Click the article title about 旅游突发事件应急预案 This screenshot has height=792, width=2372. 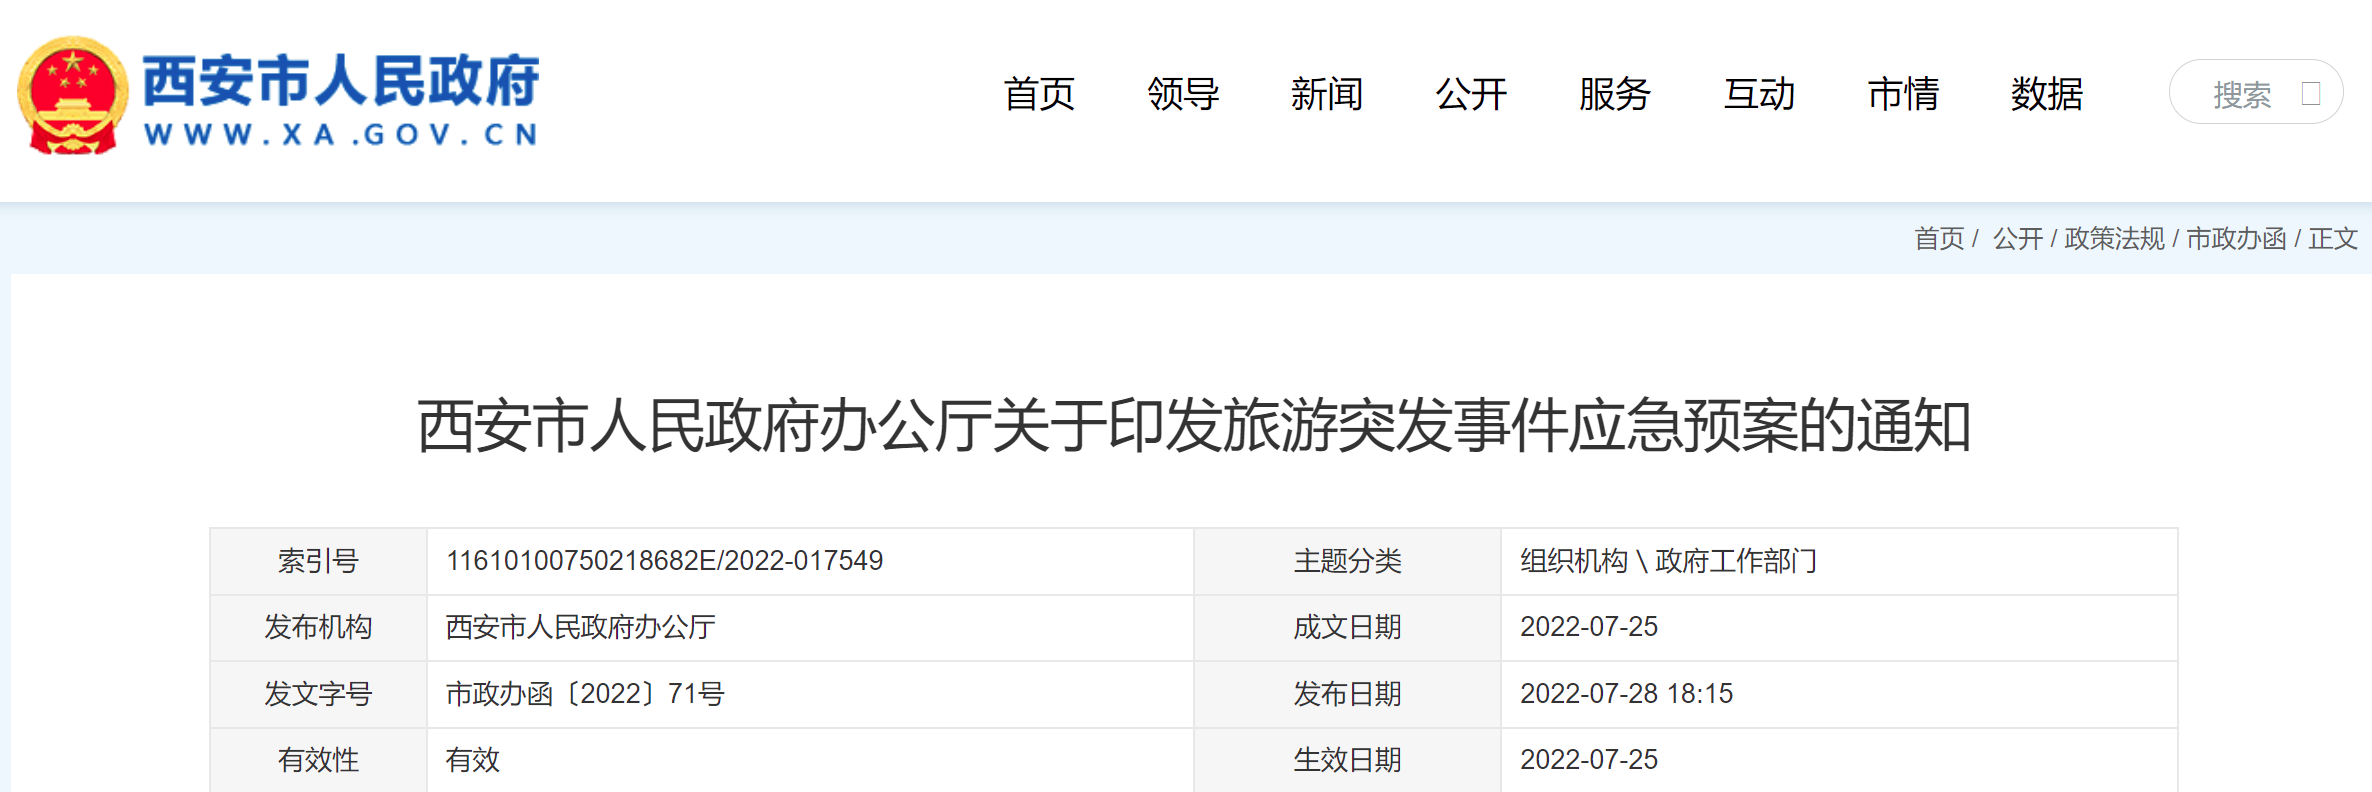pos(1194,426)
